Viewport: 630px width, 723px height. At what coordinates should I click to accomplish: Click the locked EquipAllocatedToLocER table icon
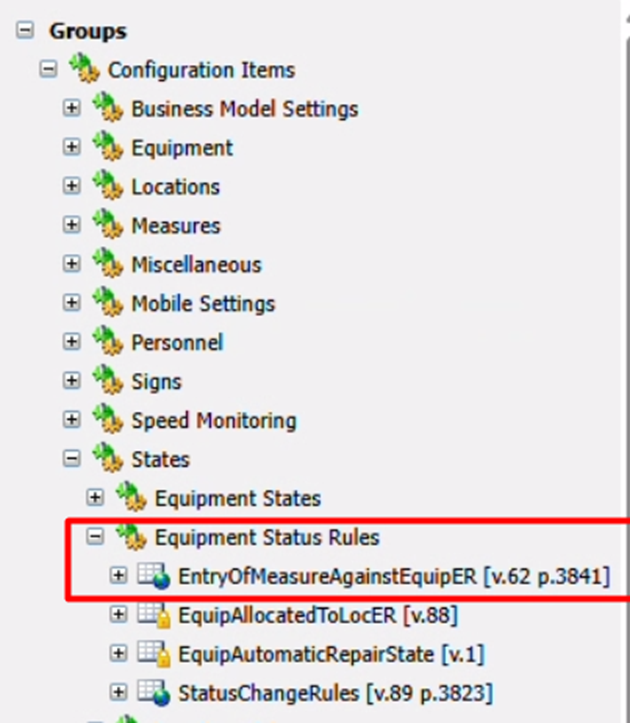tap(154, 615)
